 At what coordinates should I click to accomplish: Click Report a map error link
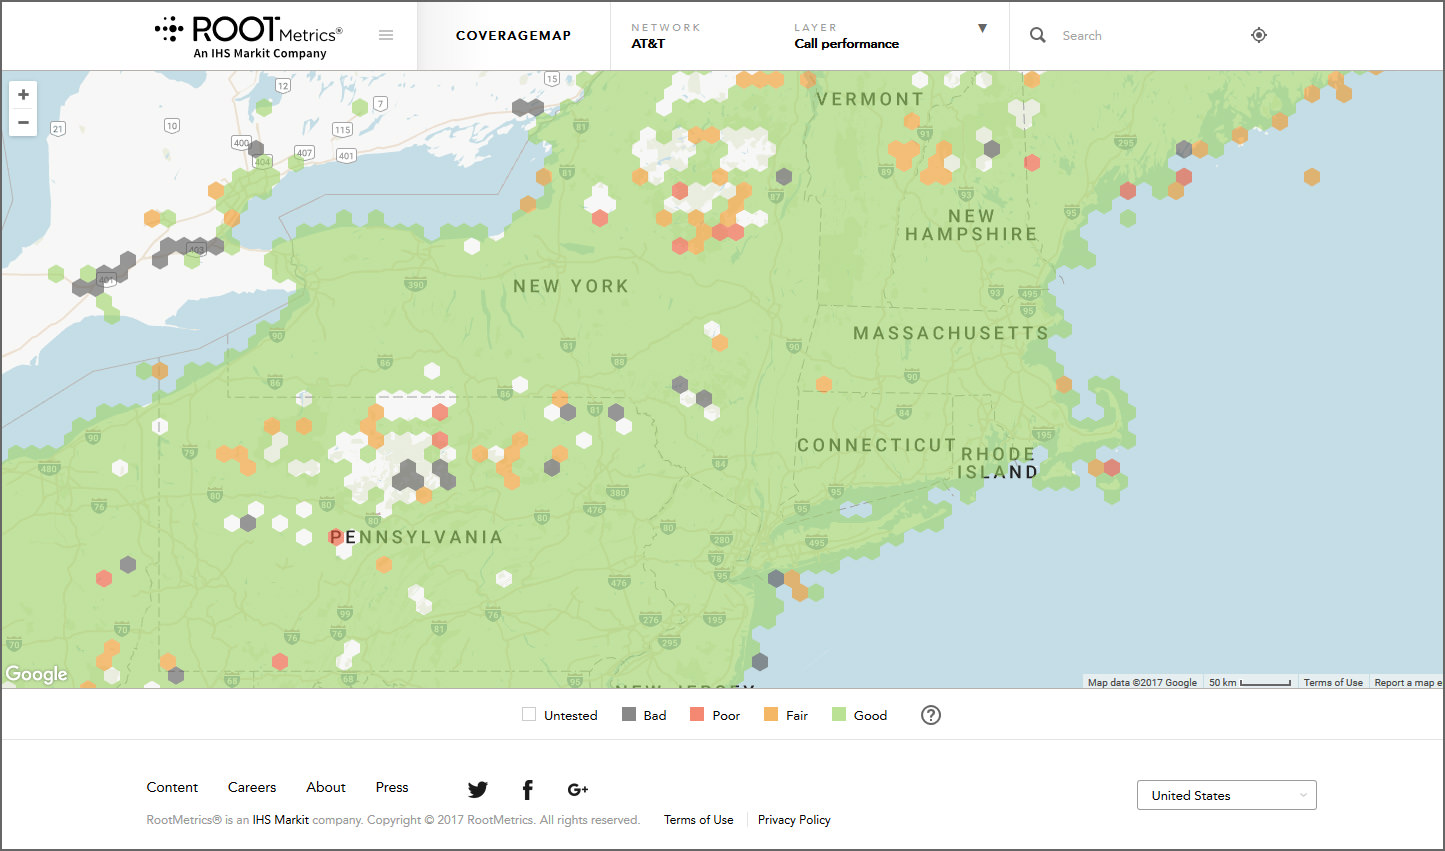[1408, 683]
